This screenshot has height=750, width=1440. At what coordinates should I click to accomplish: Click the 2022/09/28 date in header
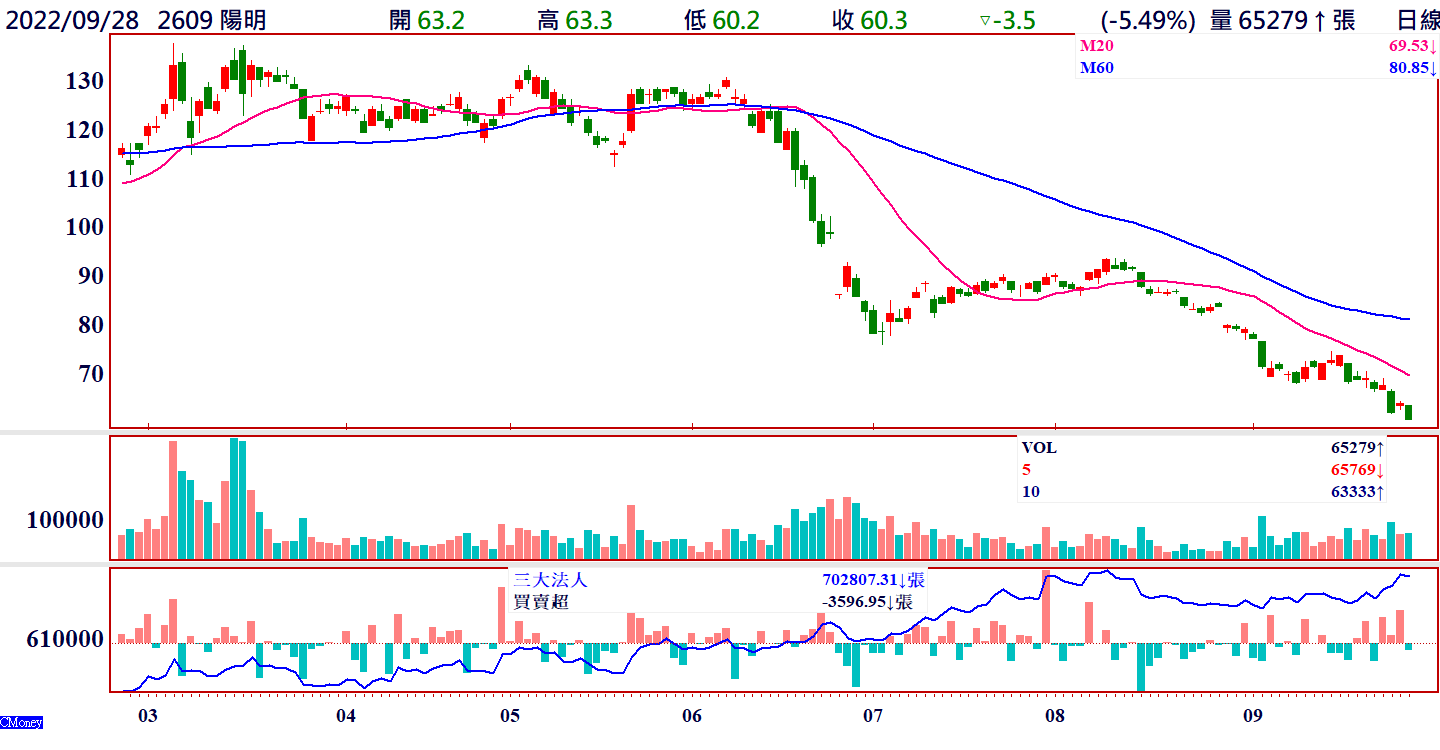point(74,20)
